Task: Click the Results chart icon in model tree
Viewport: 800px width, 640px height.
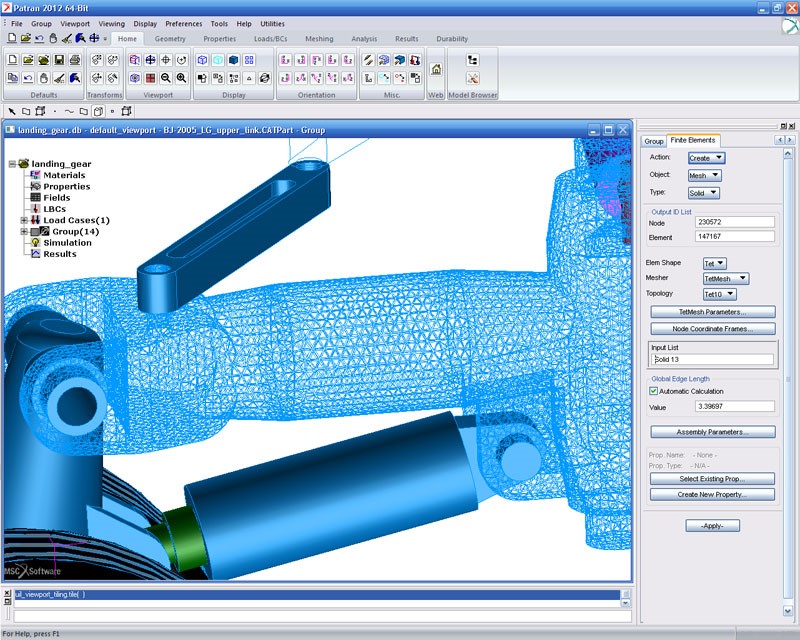Action: pyautogui.click(x=35, y=254)
